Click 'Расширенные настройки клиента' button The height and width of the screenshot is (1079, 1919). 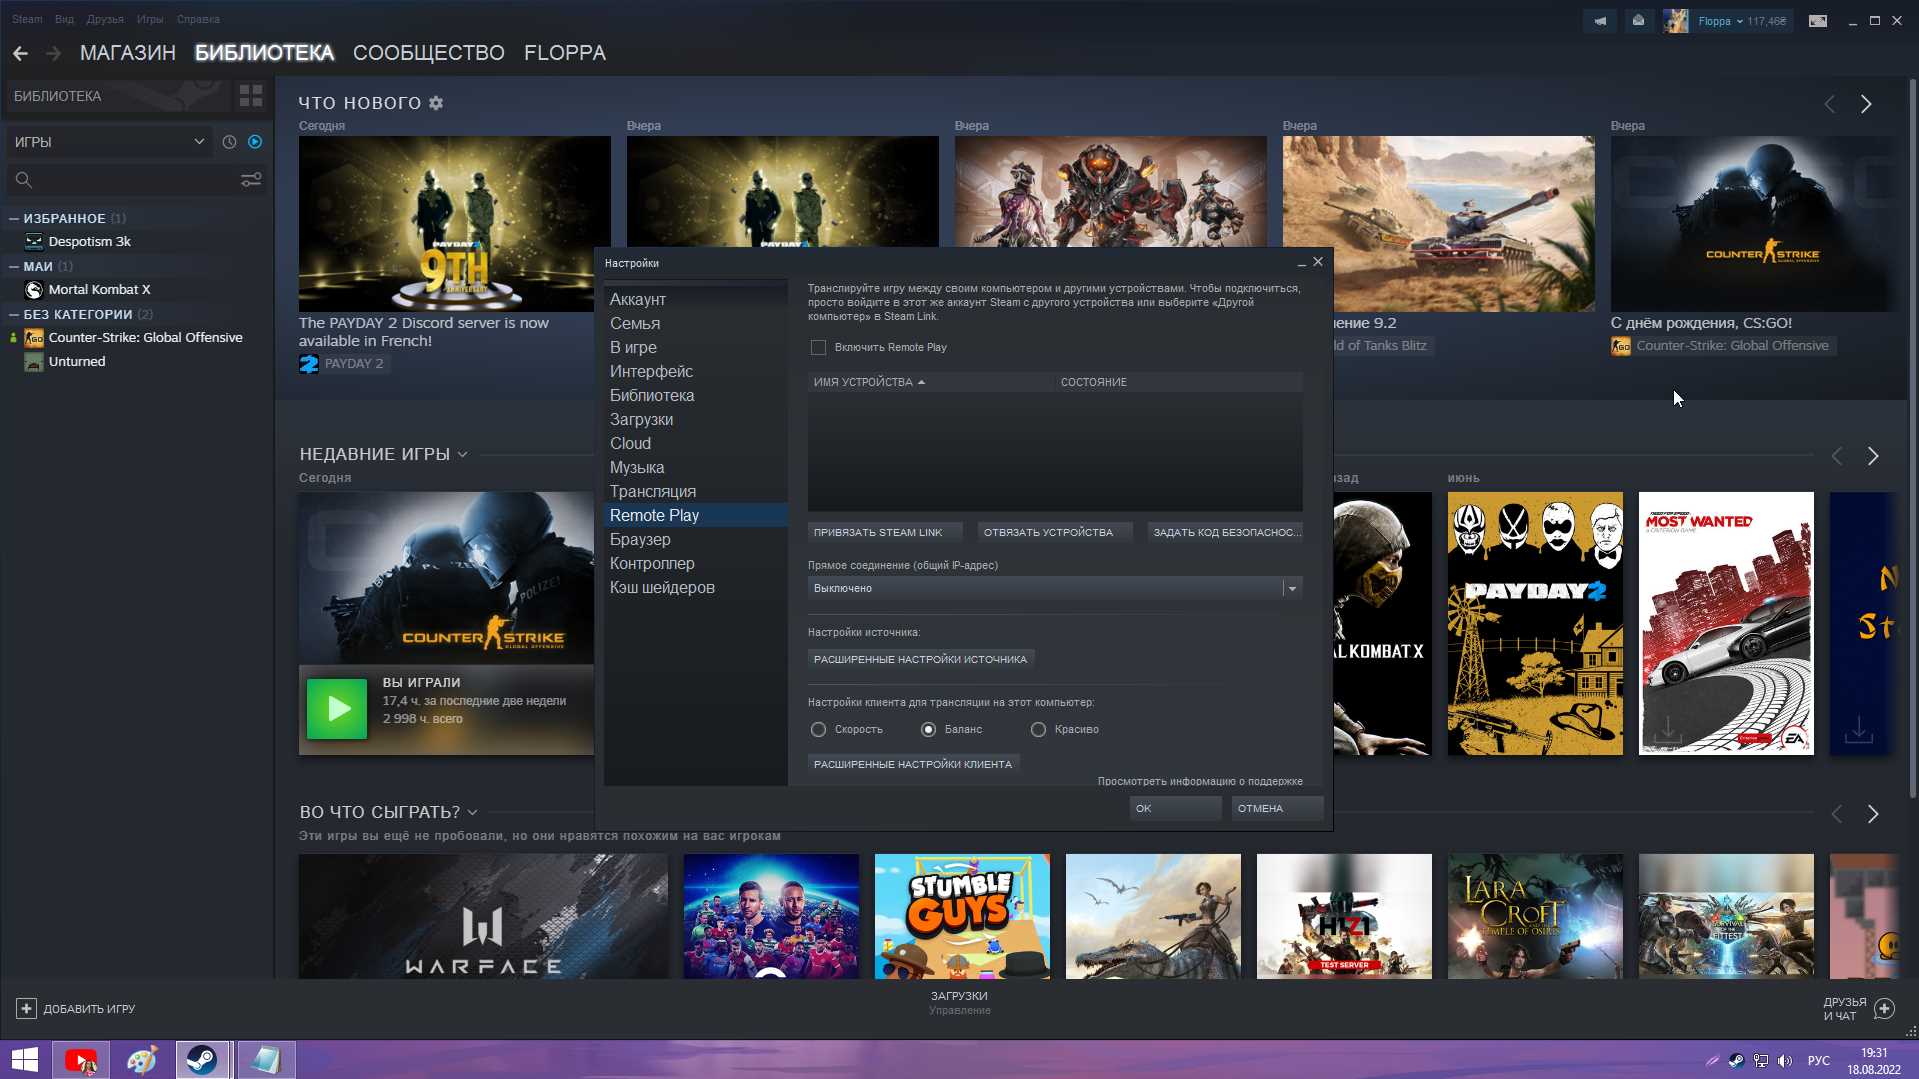[914, 764]
